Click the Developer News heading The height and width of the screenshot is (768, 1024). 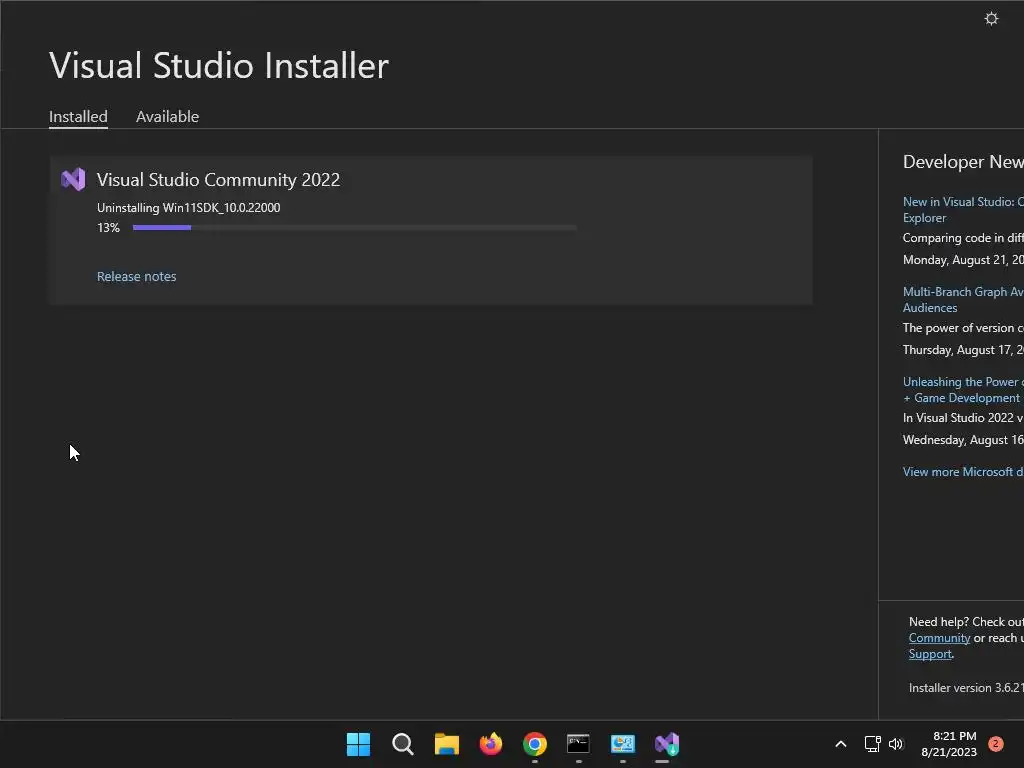tap(963, 162)
